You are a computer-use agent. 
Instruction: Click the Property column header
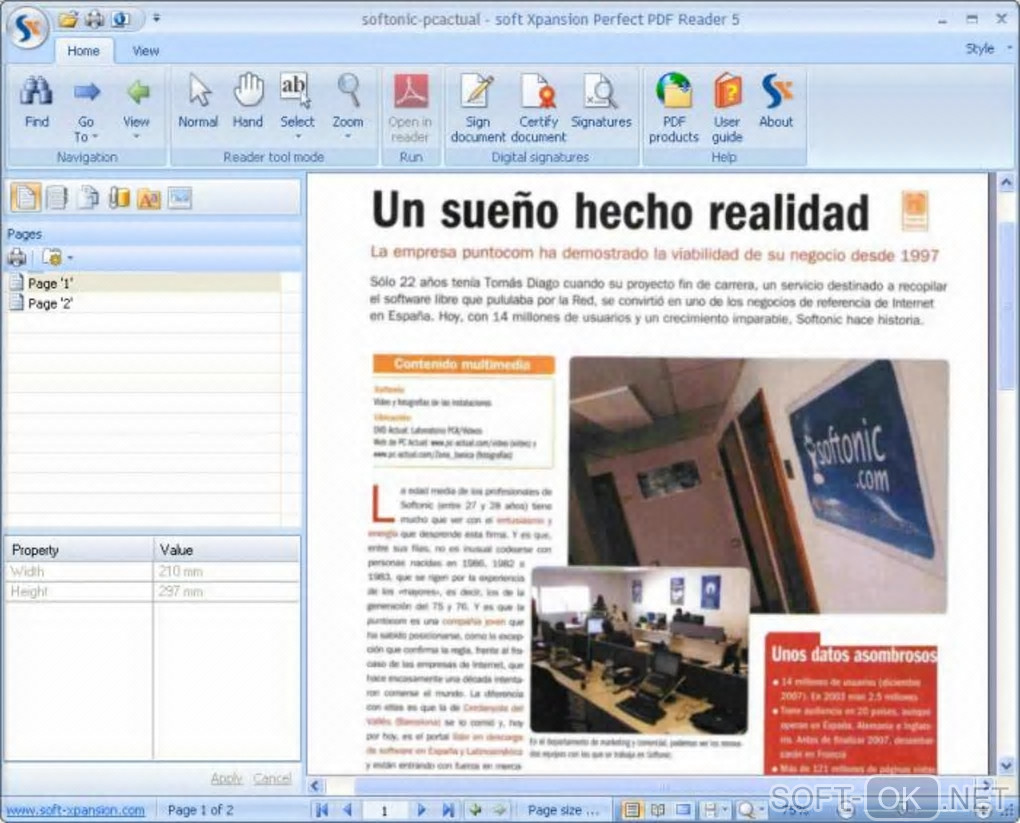[x=79, y=550]
